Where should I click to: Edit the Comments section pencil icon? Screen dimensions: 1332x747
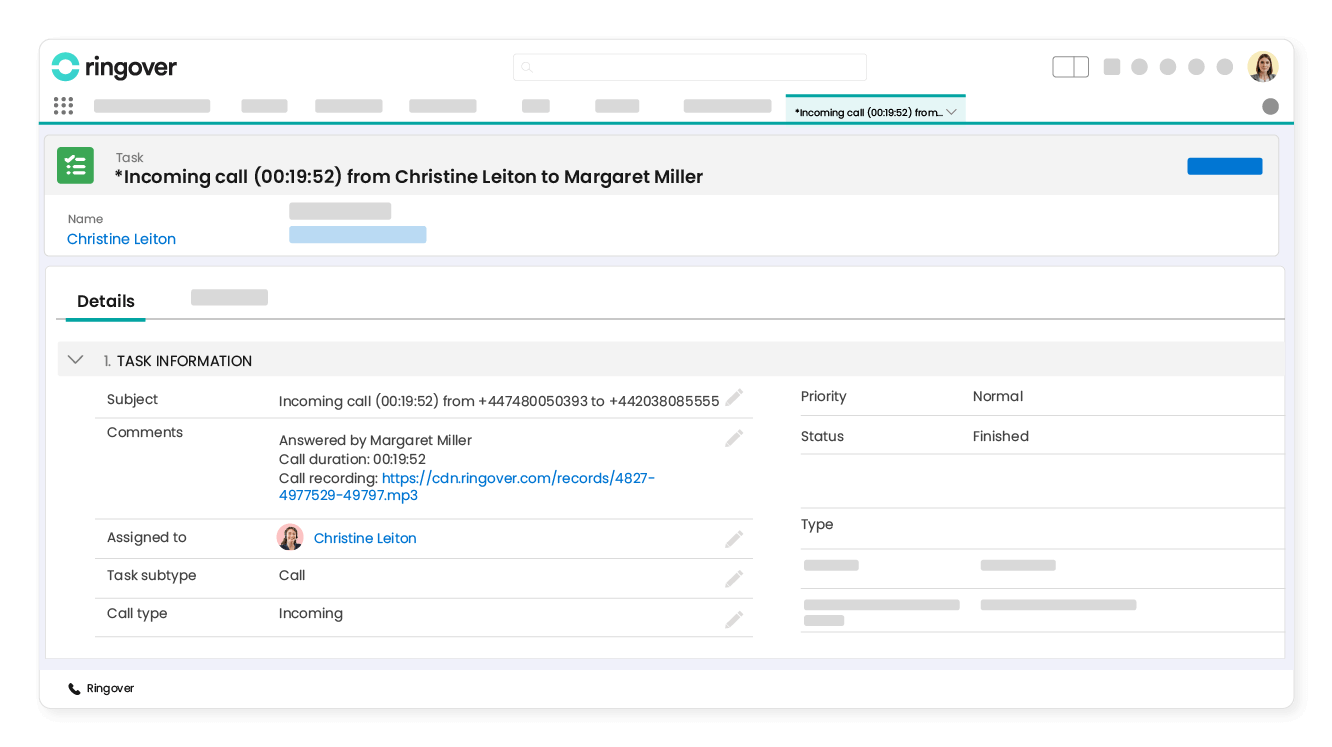[x=734, y=437]
